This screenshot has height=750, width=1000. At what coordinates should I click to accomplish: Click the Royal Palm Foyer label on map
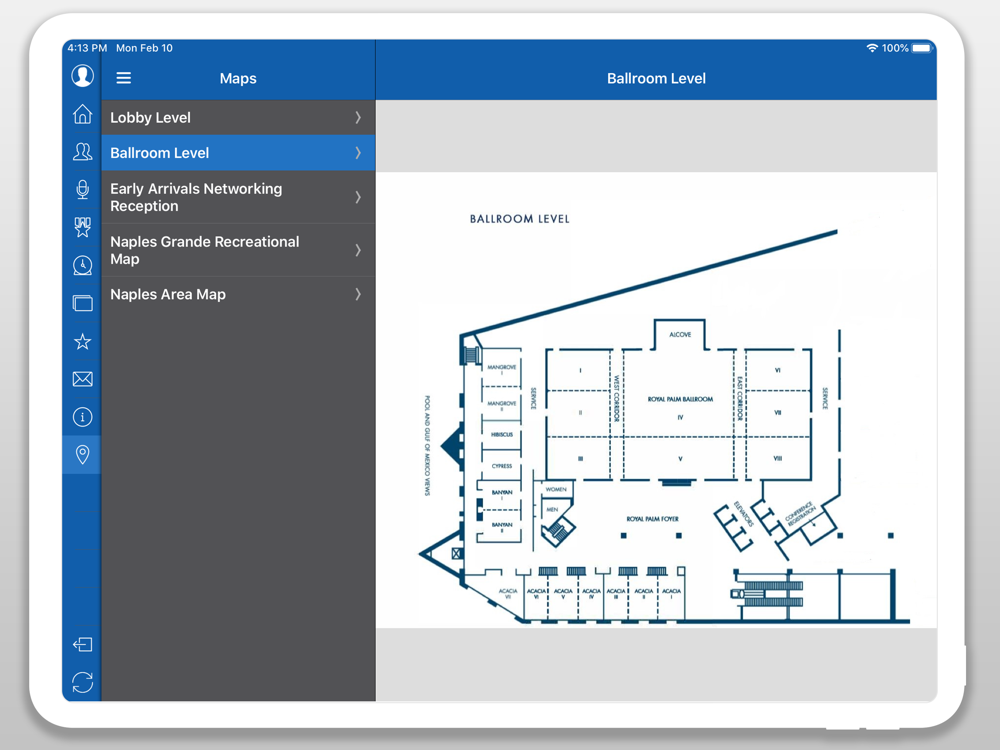(652, 518)
